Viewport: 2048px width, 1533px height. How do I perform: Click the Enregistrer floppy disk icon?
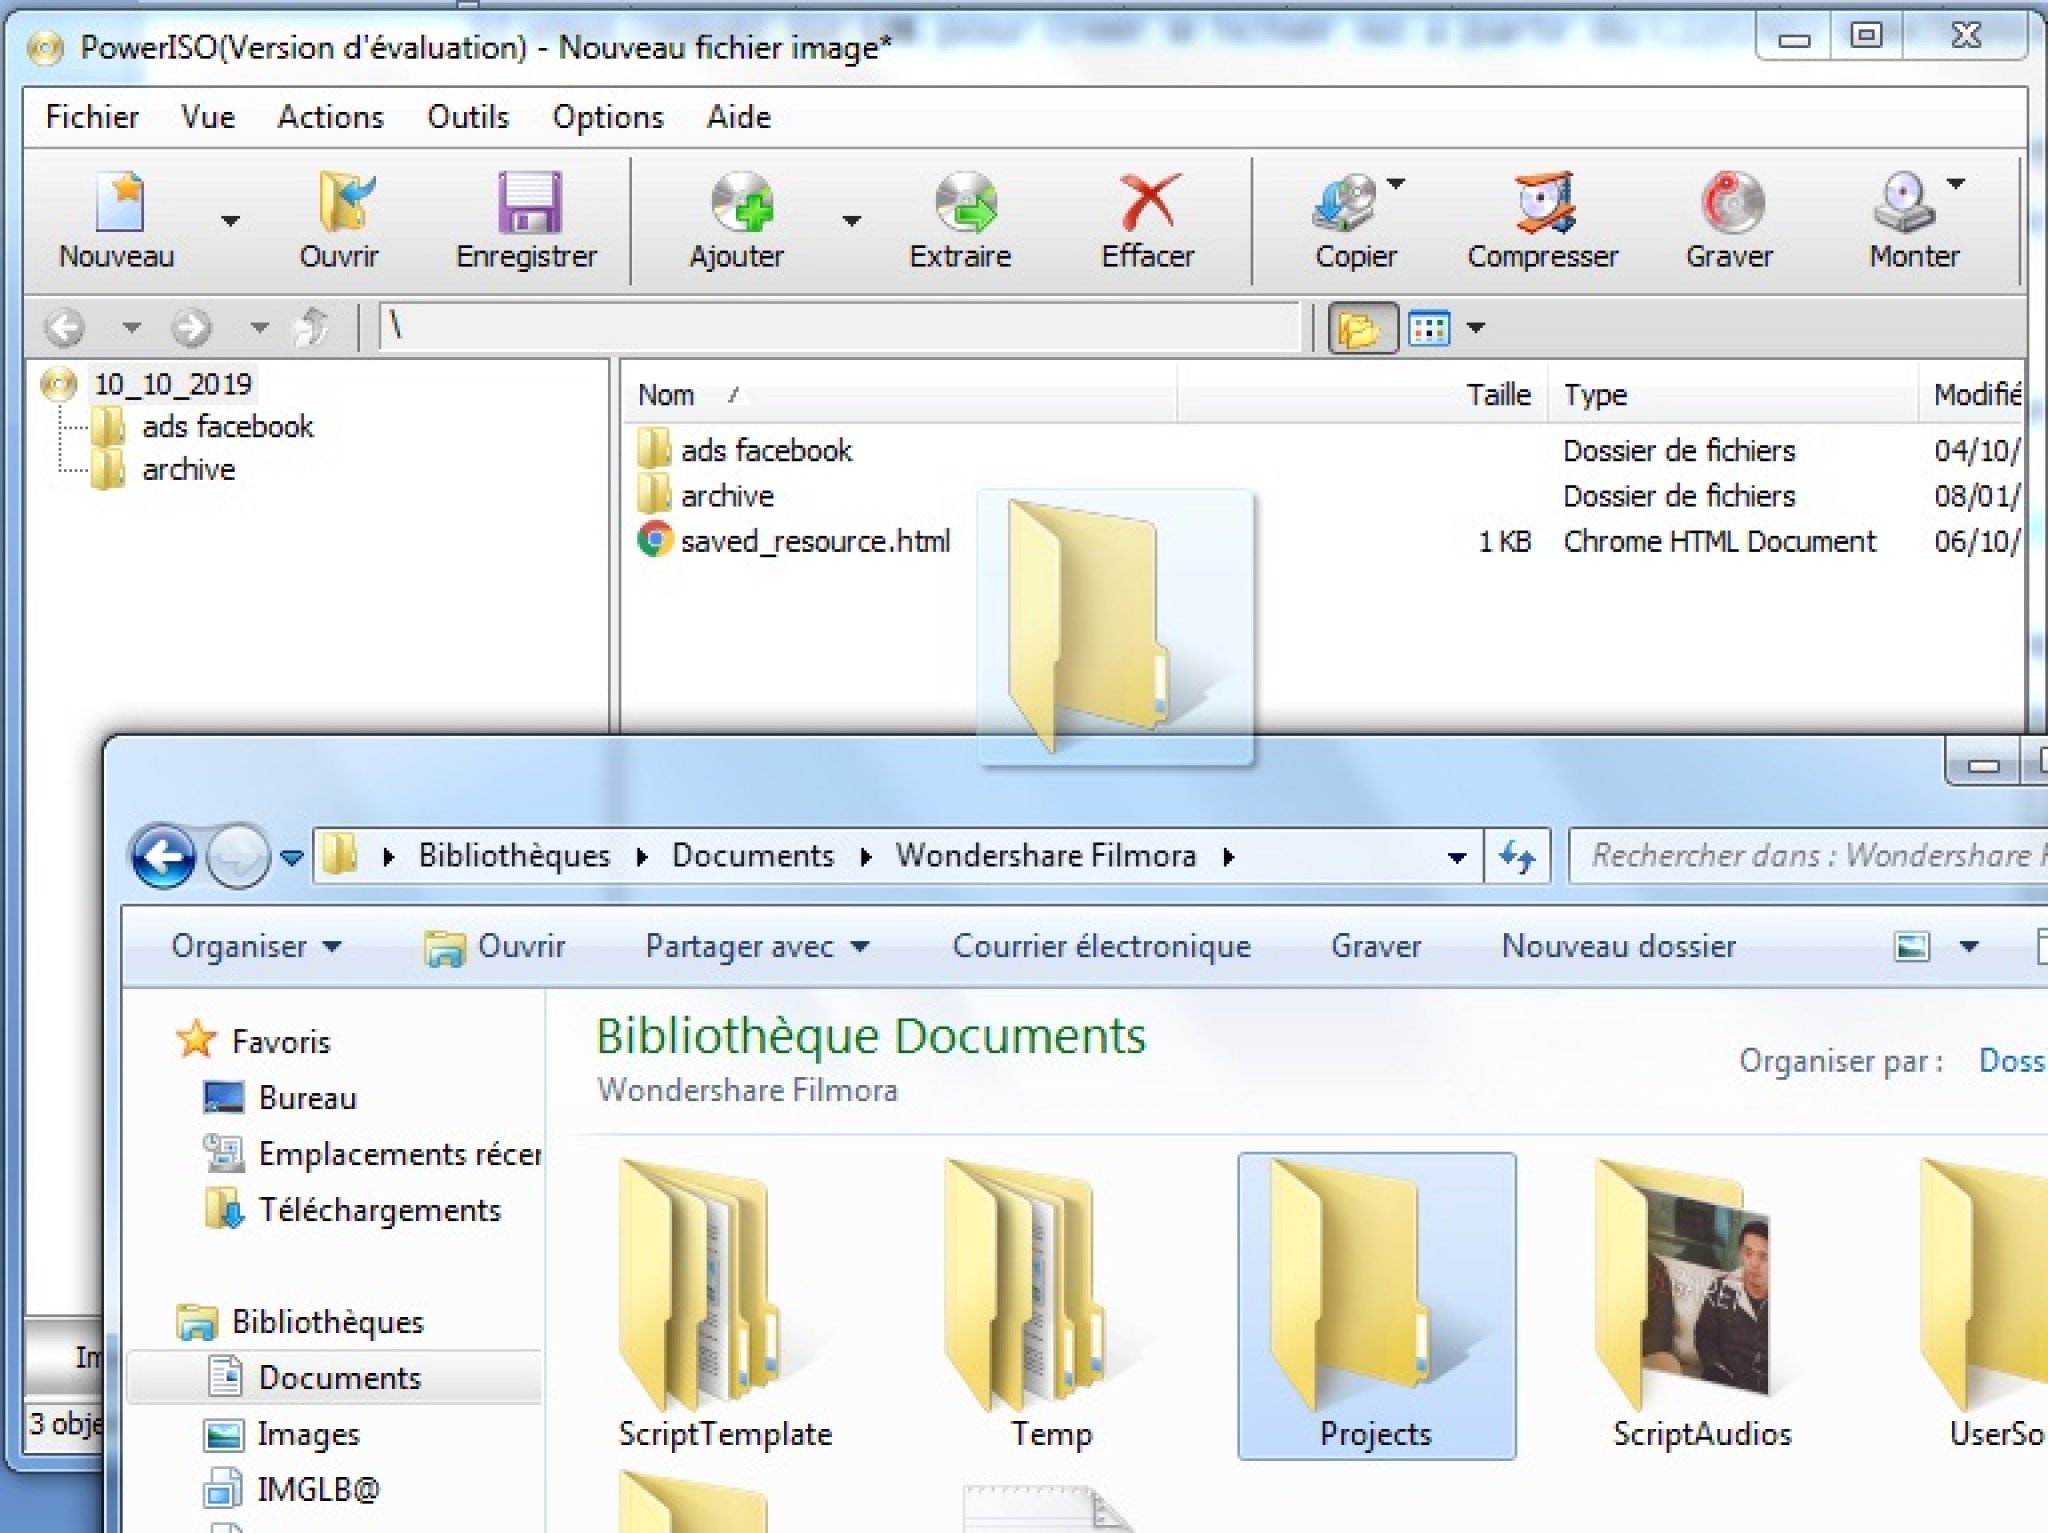pyautogui.click(x=529, y=202)
